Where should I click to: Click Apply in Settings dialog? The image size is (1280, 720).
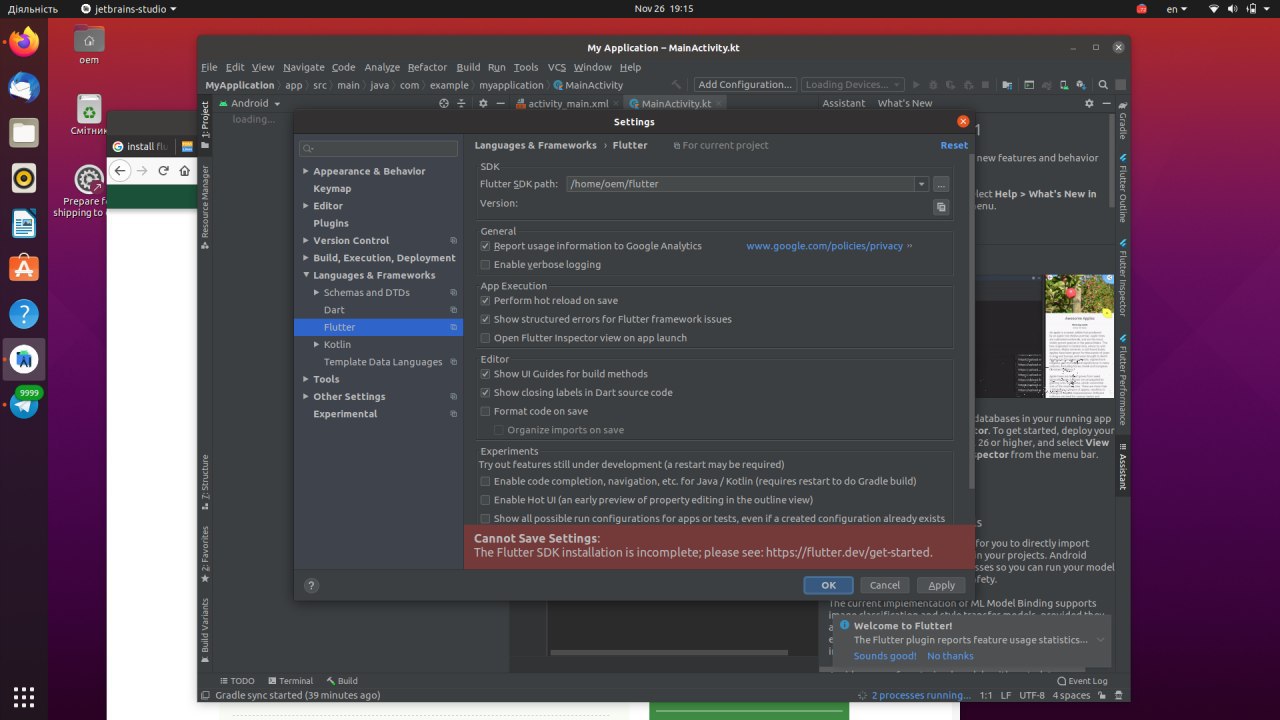[x=941, y=585]
